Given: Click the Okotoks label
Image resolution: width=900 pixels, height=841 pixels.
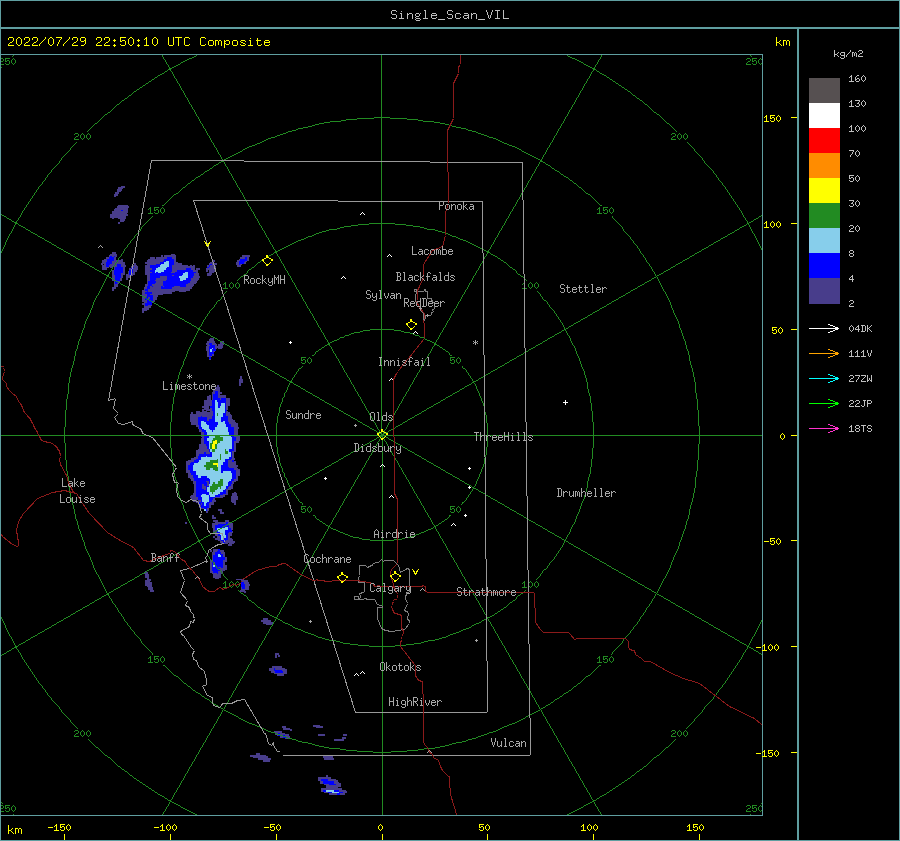Looking at the screenshot, I should coord(400,668).
